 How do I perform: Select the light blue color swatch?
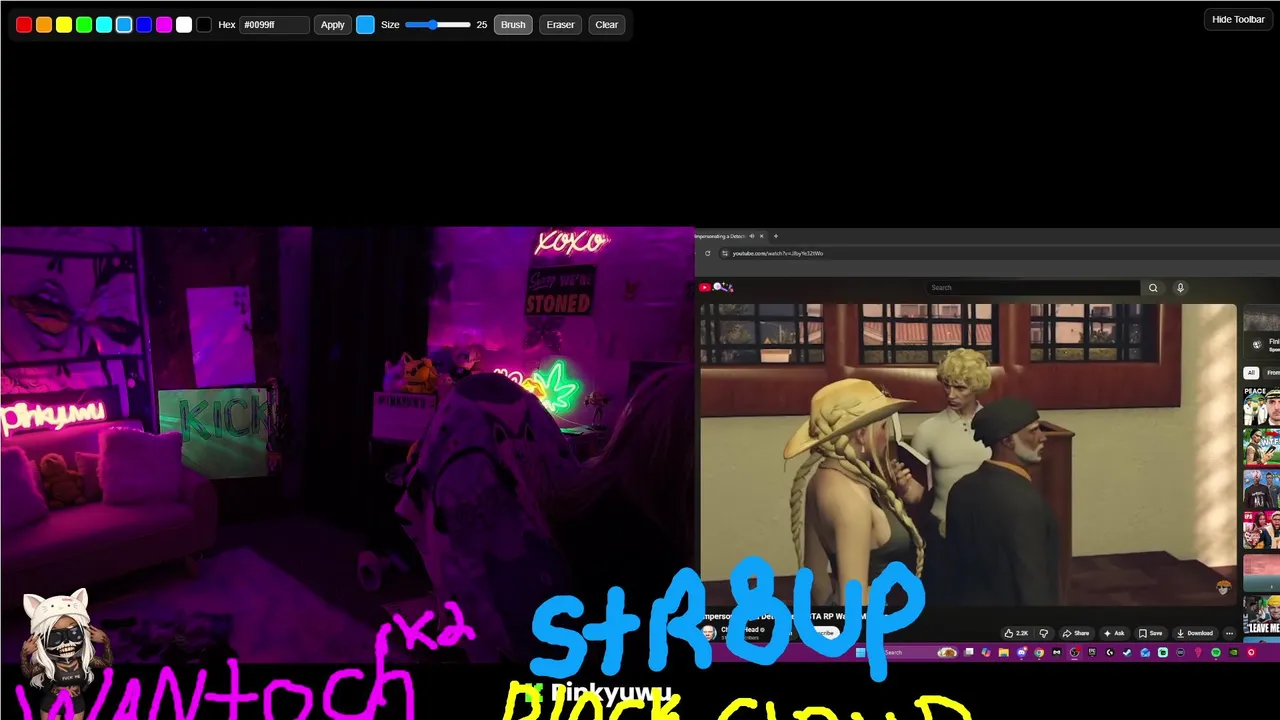pos(124,24)
